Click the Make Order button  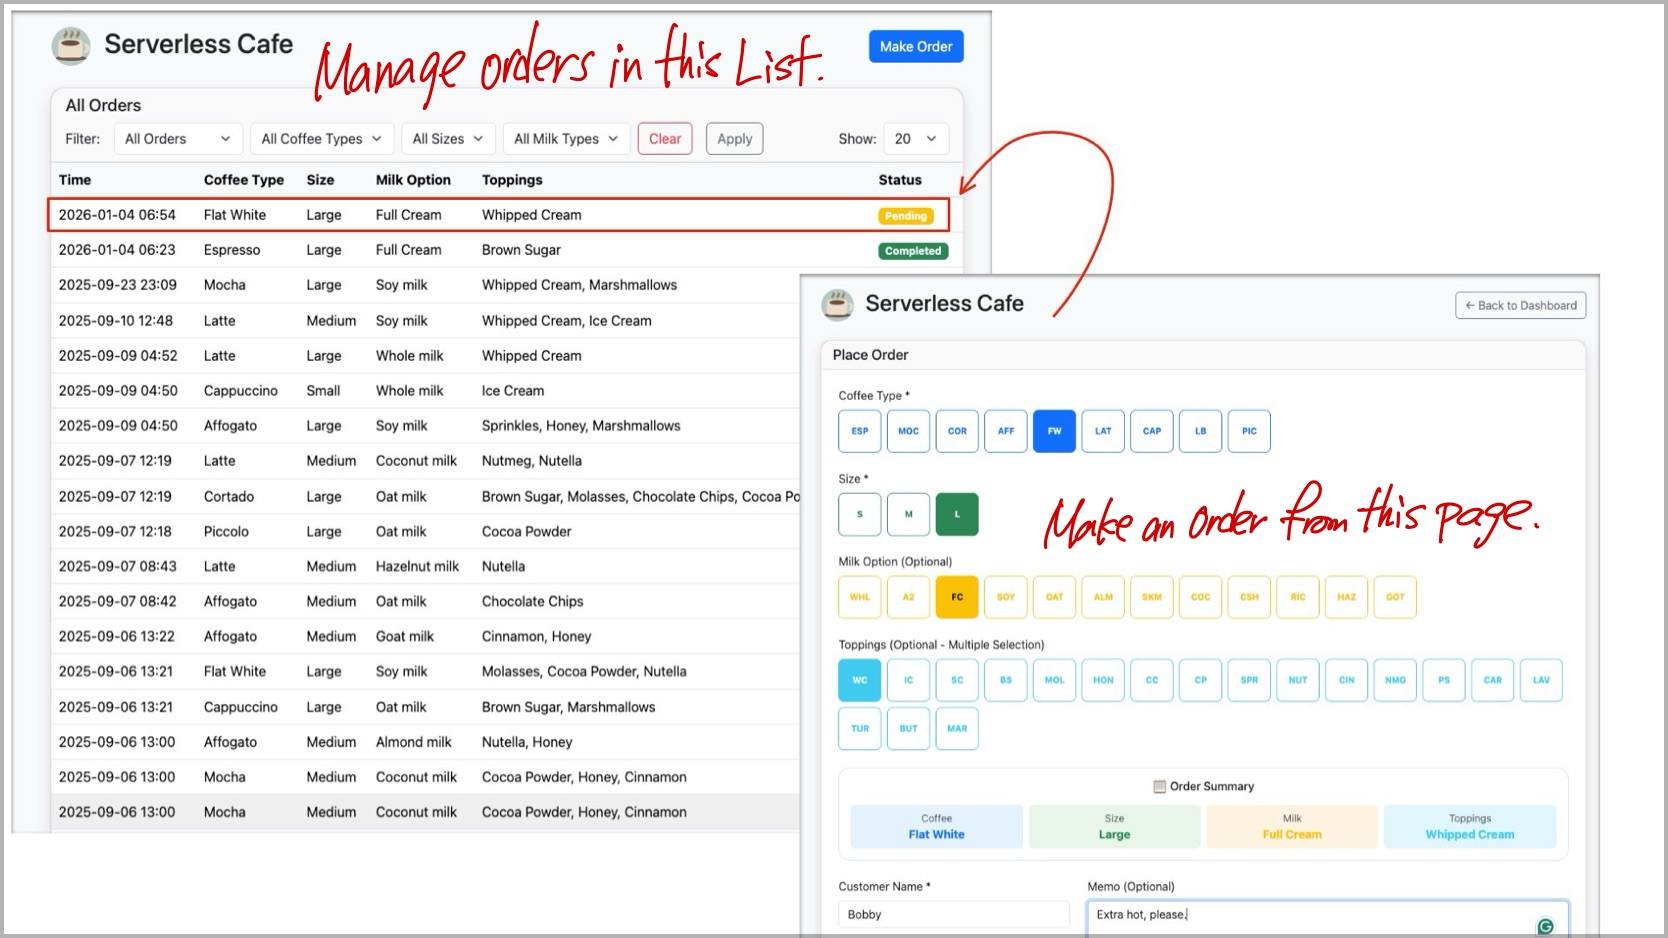point(915,47)
